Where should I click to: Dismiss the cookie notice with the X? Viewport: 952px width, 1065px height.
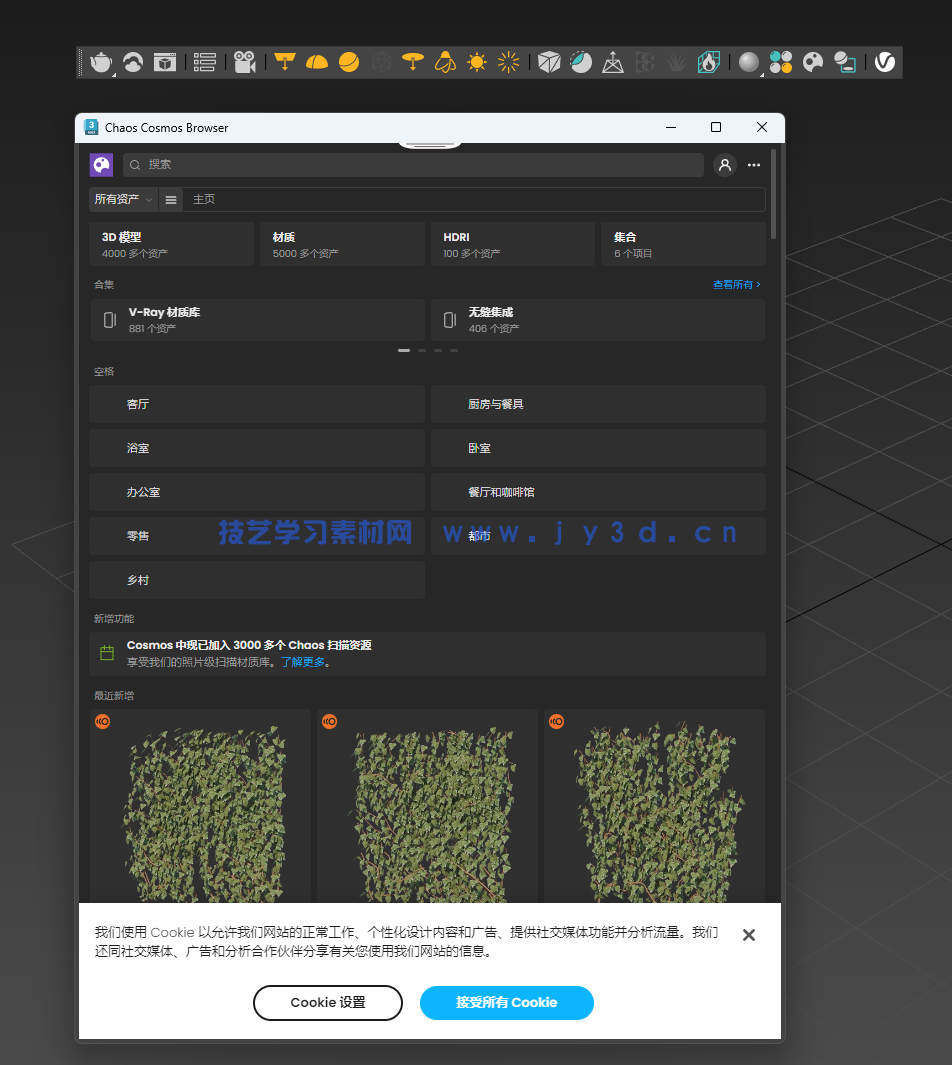point(748,935)
